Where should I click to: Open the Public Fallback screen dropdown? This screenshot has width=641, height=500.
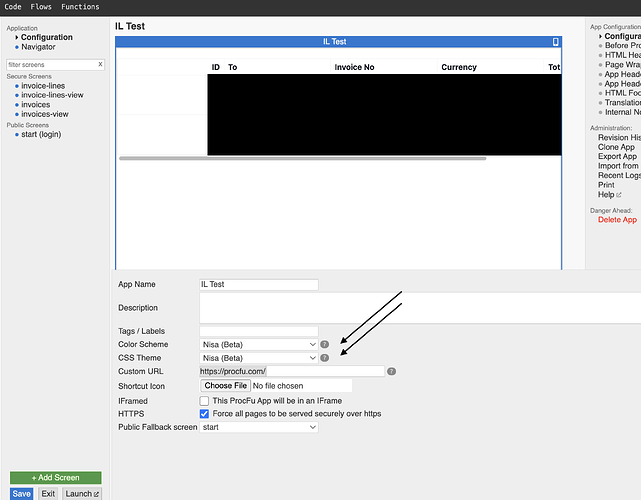[259, 427]
